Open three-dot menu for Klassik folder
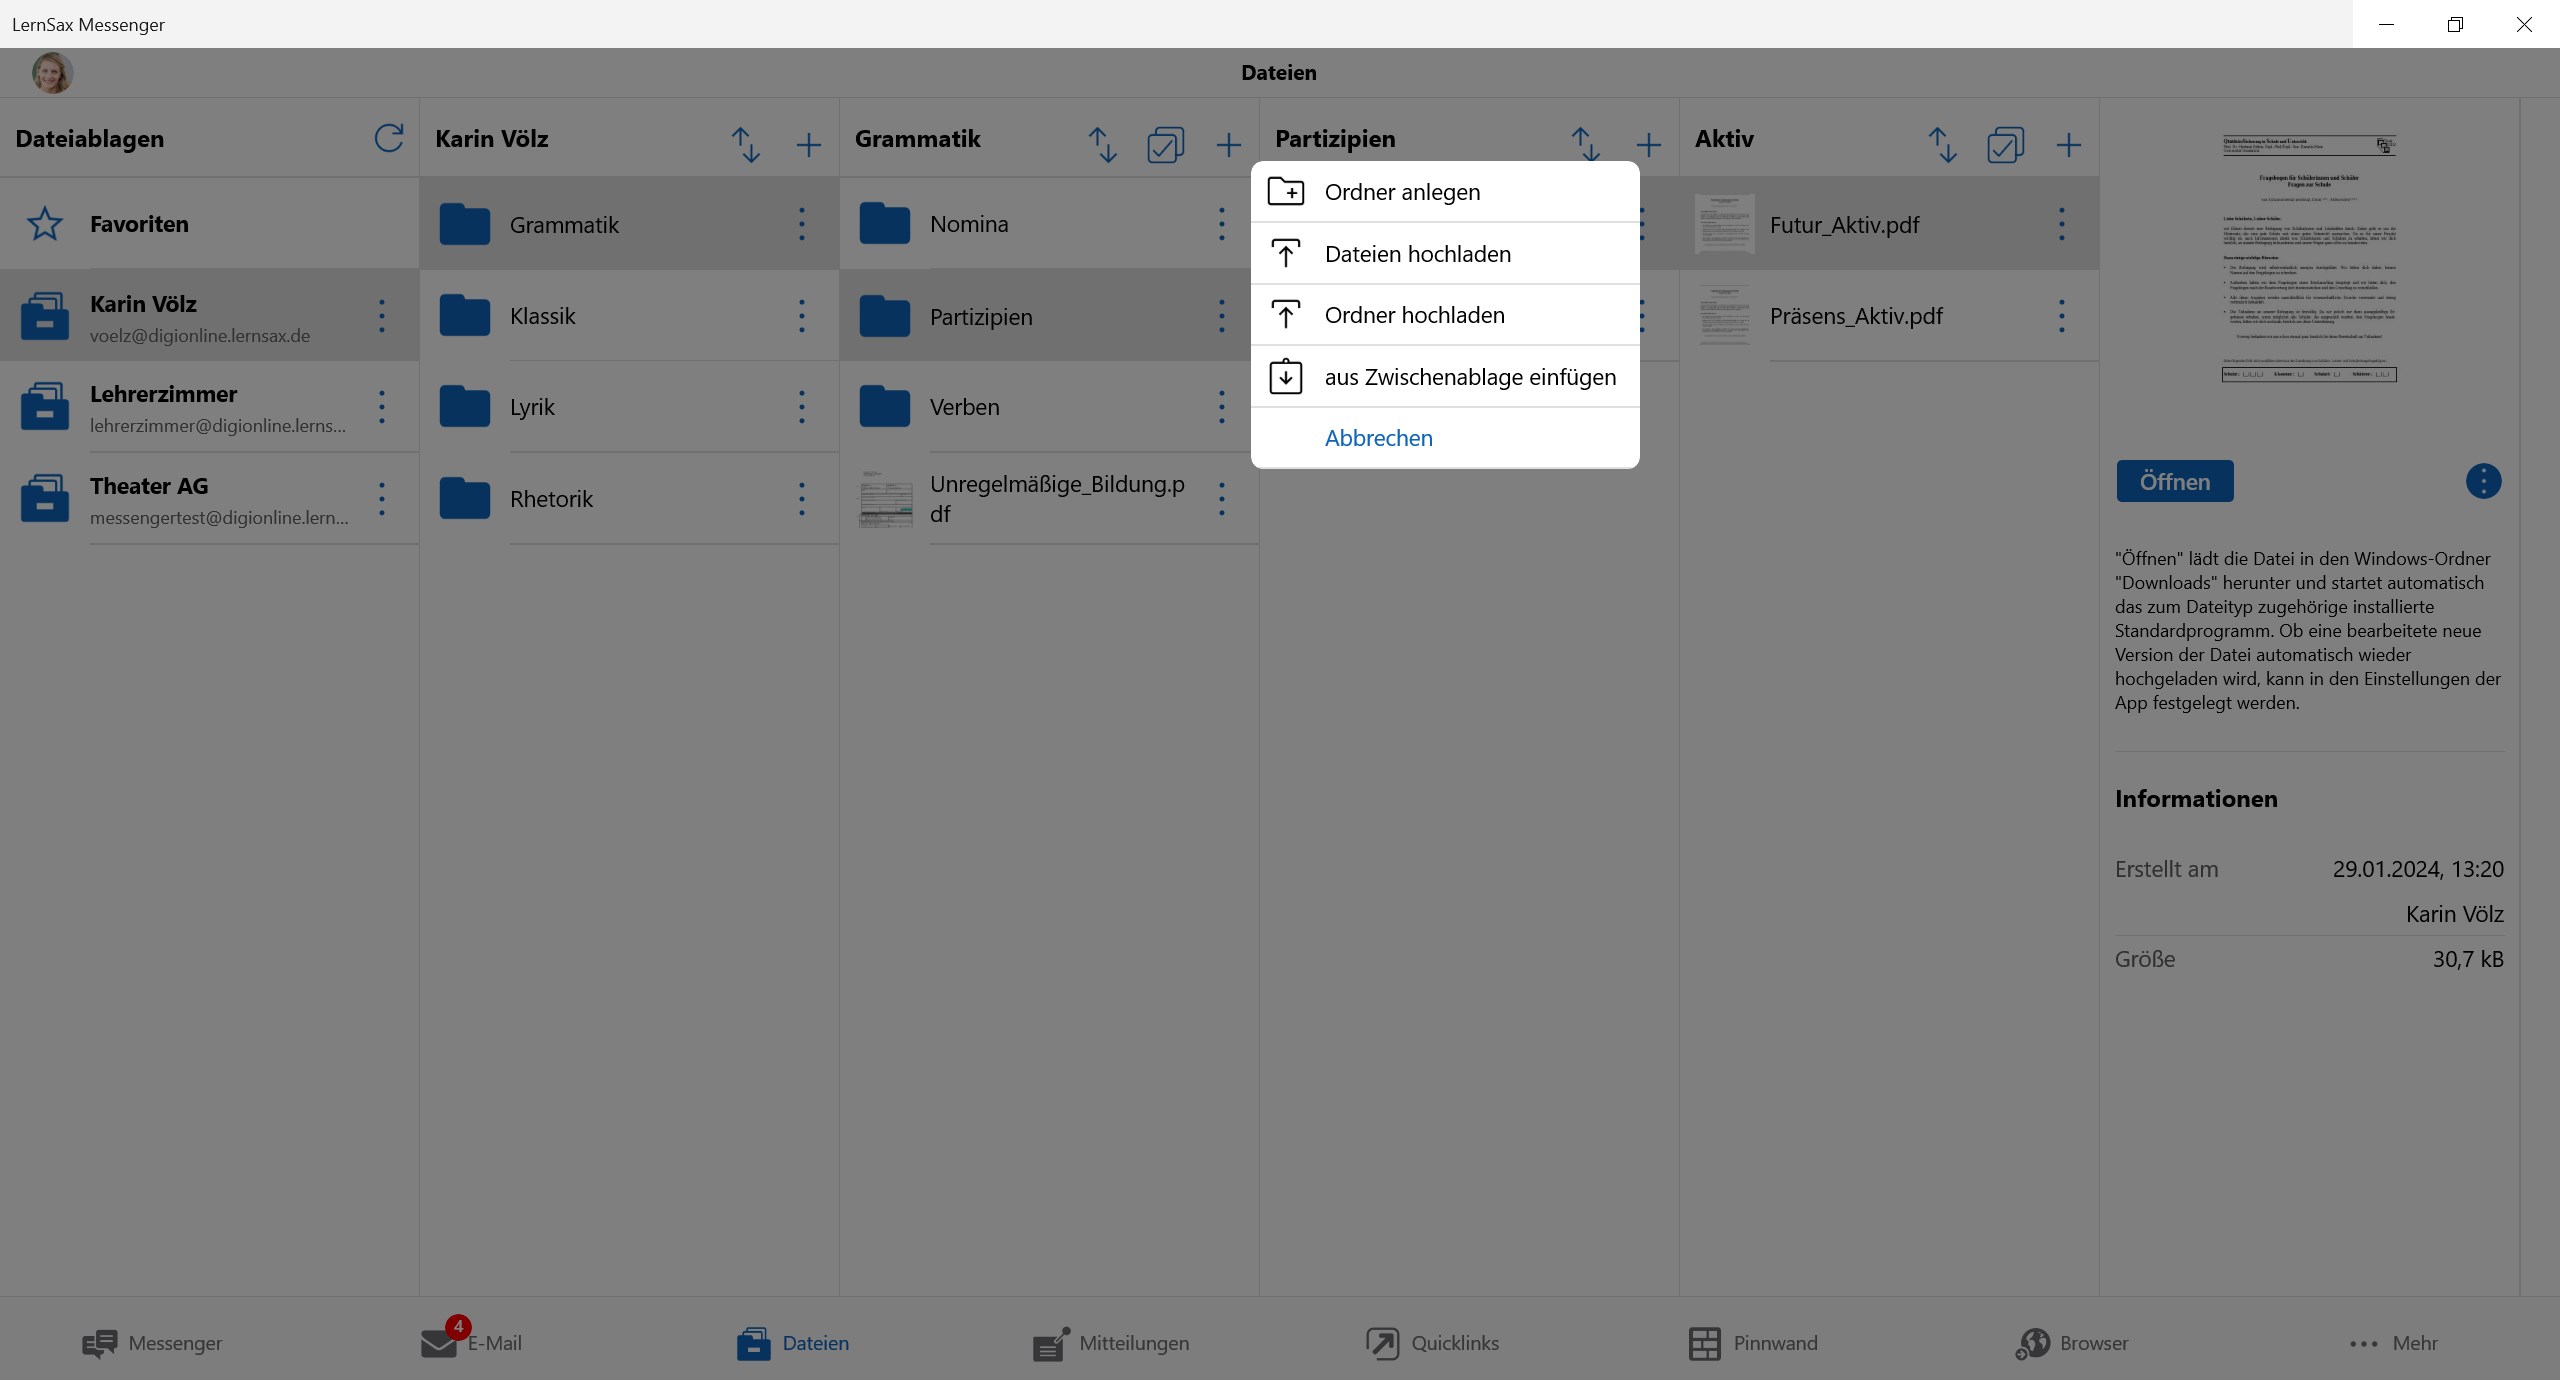This screenshot has width=2560, height=1380. tap(802, 316)
